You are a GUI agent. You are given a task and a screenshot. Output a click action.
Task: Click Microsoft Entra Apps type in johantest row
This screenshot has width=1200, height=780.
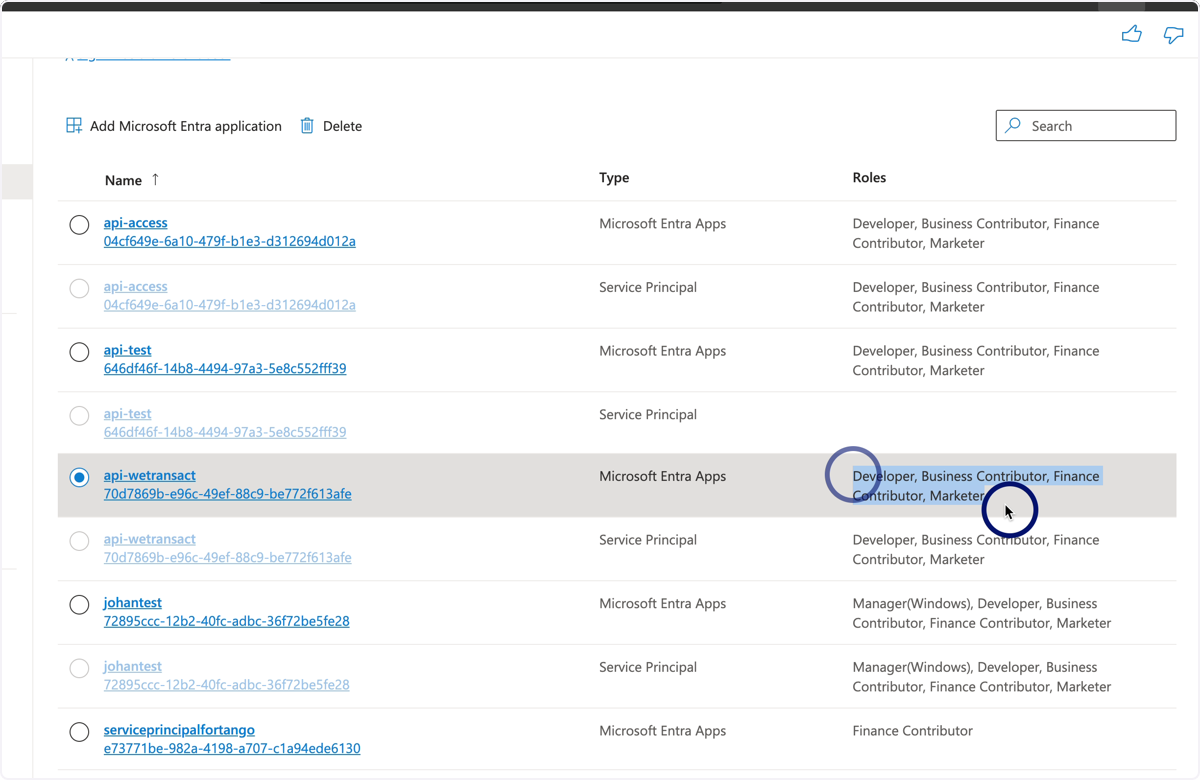coord(662,604)
